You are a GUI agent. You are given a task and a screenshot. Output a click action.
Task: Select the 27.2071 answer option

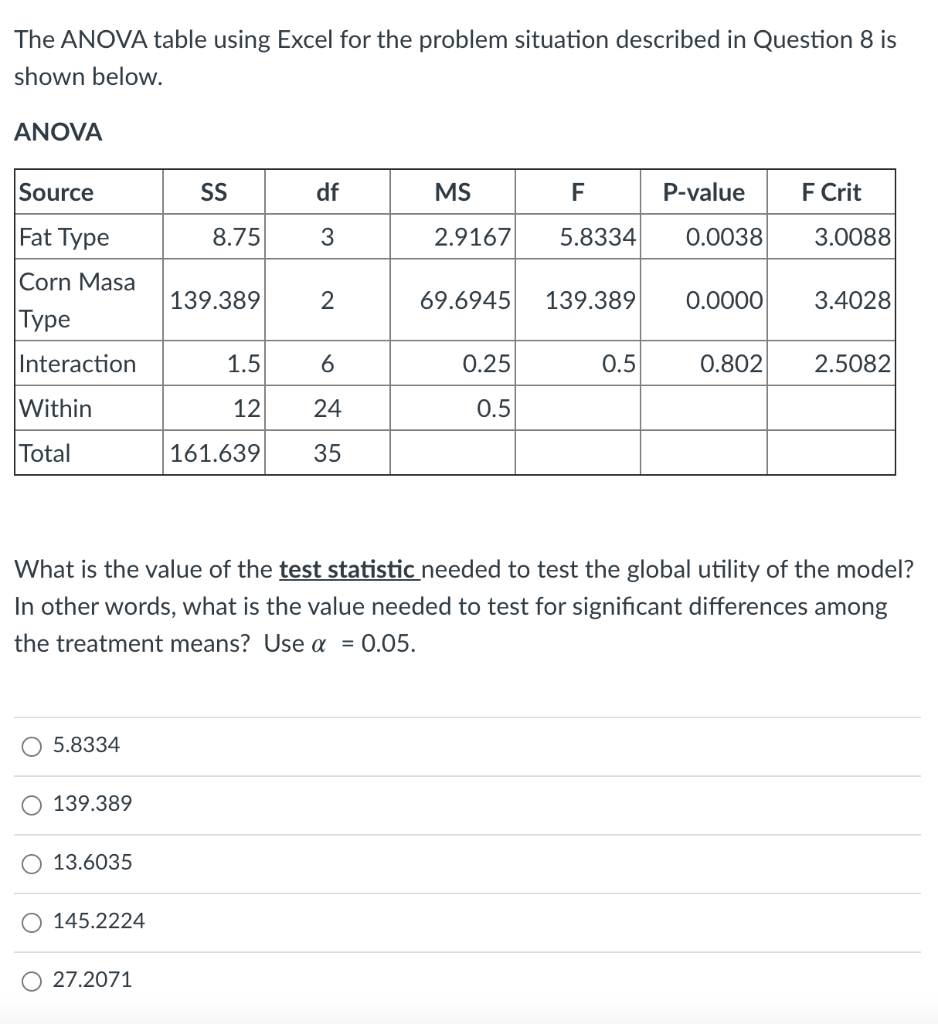(33, 980)
